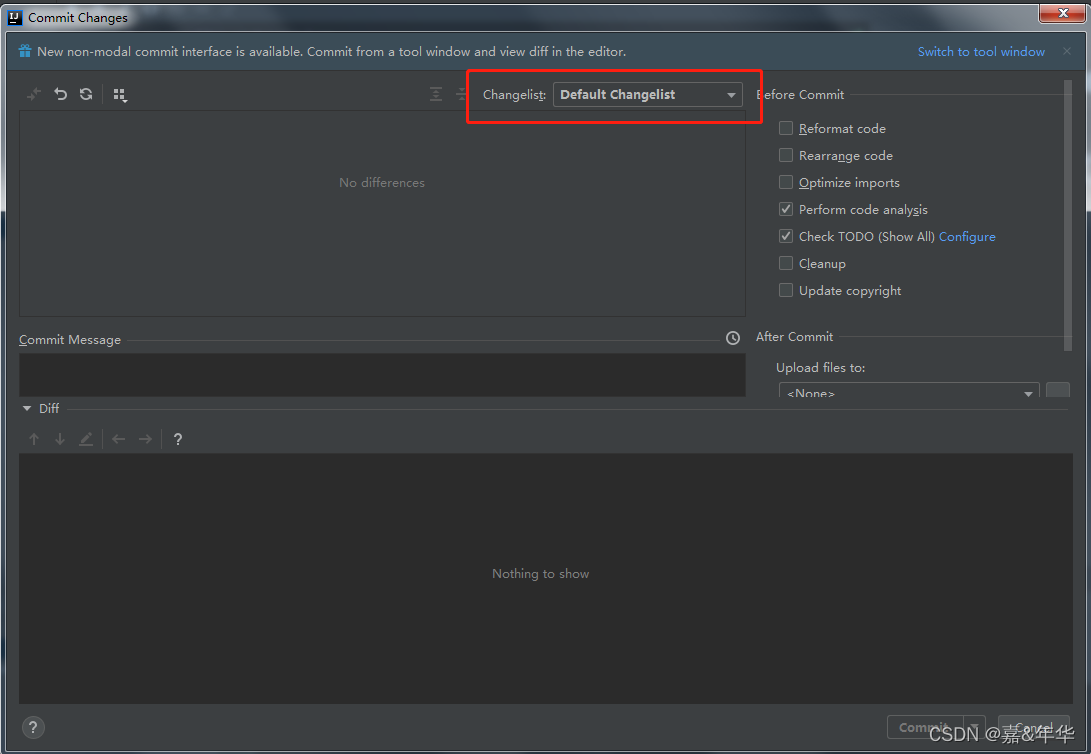Click the Configure link for TODO check
The width and height of the screenshot is (1091, 754).
(x=967, y=236)
